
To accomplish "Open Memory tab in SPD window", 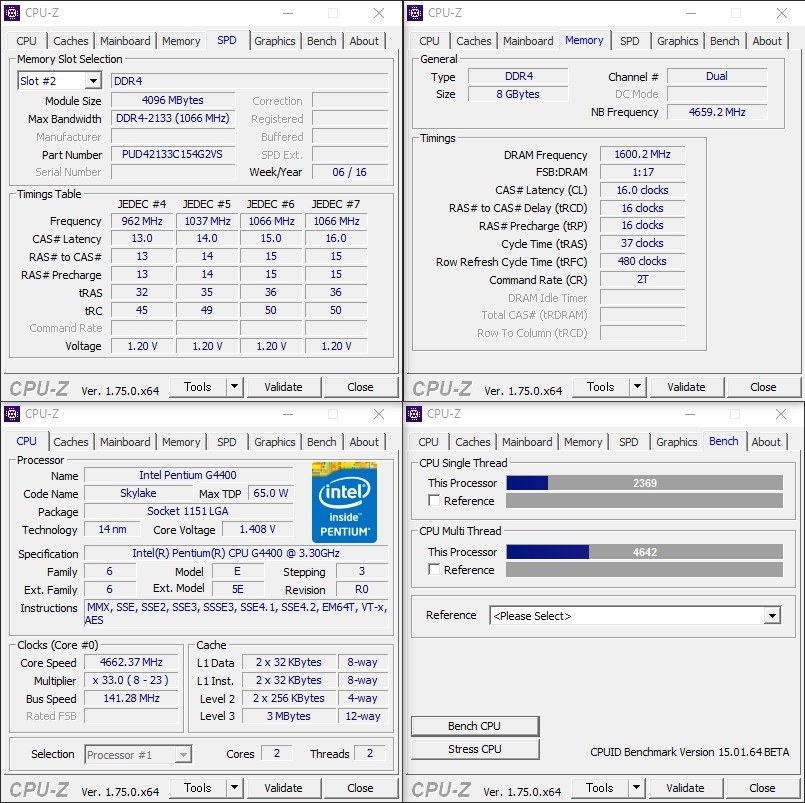I will click(181, 41).
